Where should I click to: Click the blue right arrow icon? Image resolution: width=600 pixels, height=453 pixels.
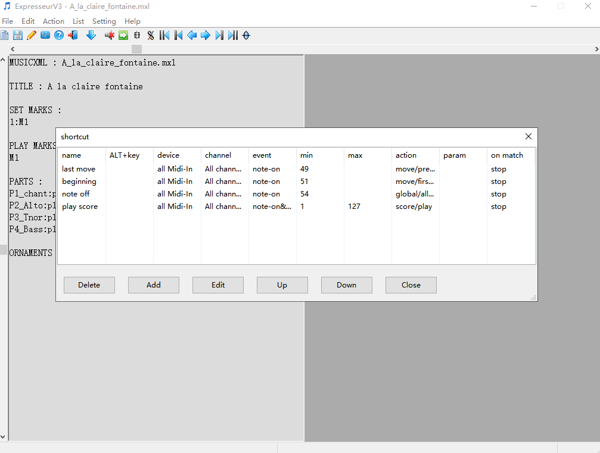coord(206,35)
